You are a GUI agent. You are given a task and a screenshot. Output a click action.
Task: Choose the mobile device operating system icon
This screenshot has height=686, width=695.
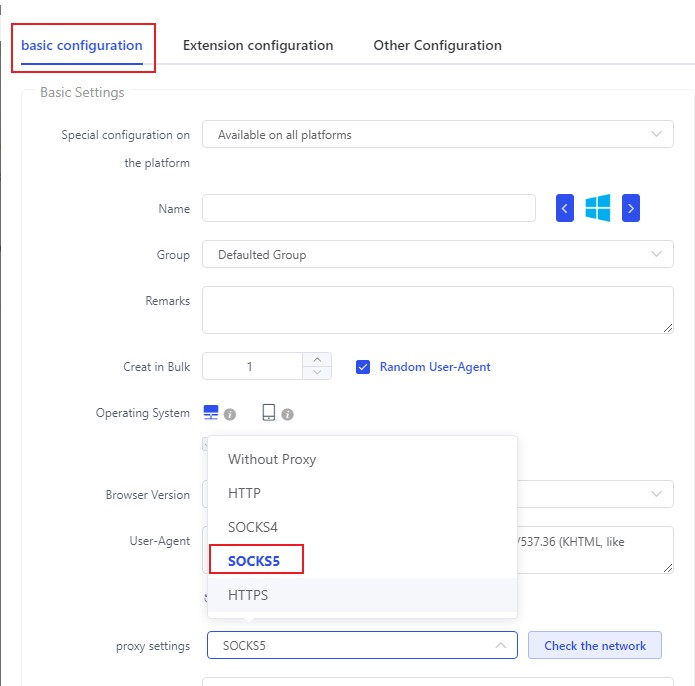click(269, 413)
